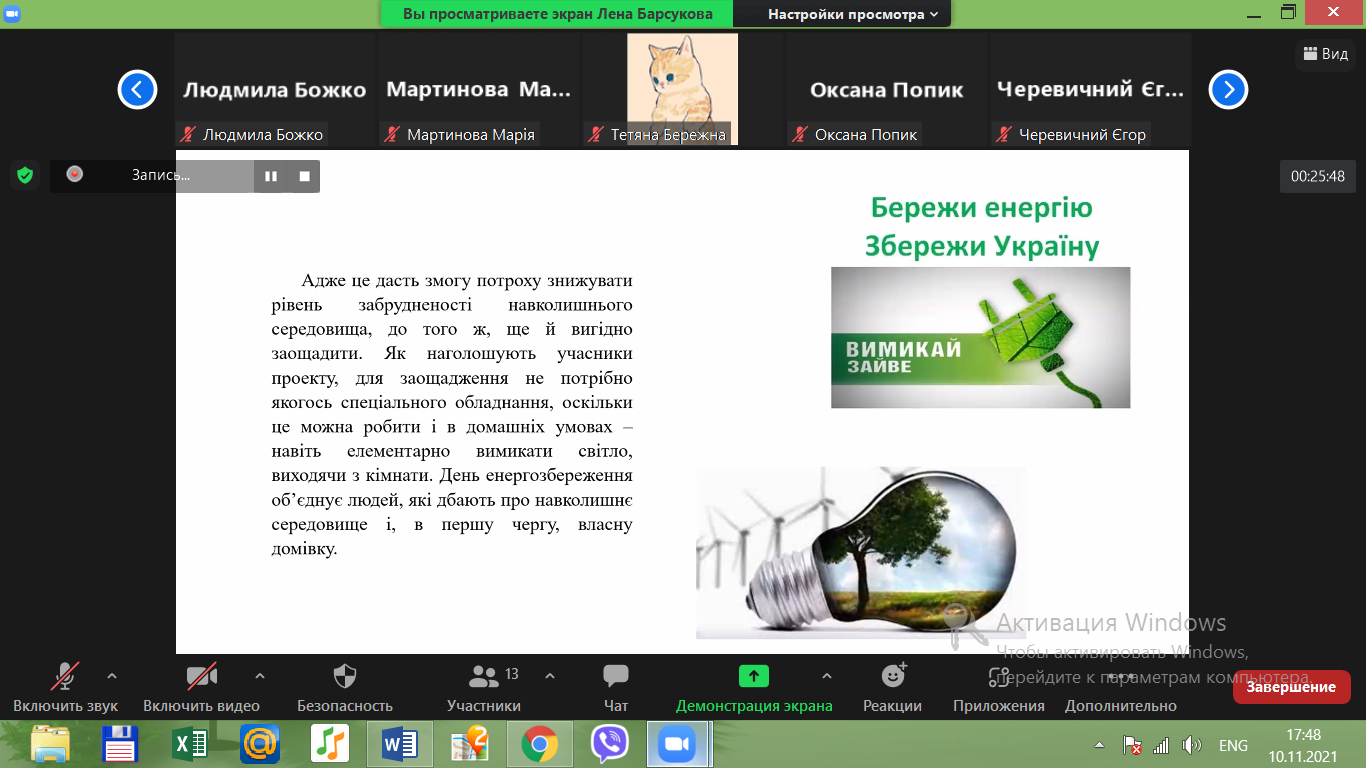Open the floppy disk save app in taskbar
This screenshot has width=1366, height=768.
(x=121, y=745)
